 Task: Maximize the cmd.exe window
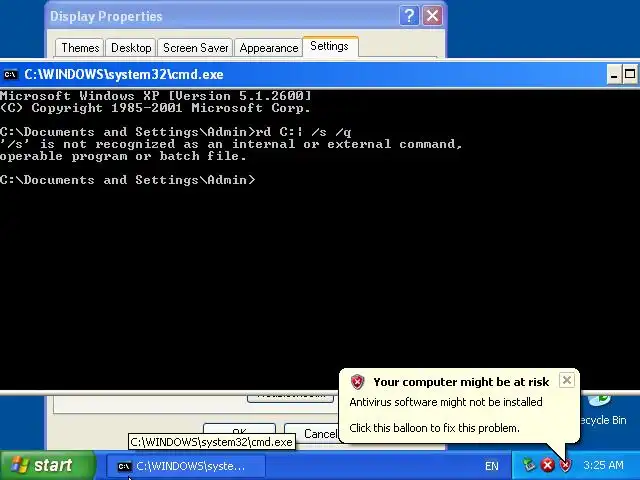pos(630,75)
